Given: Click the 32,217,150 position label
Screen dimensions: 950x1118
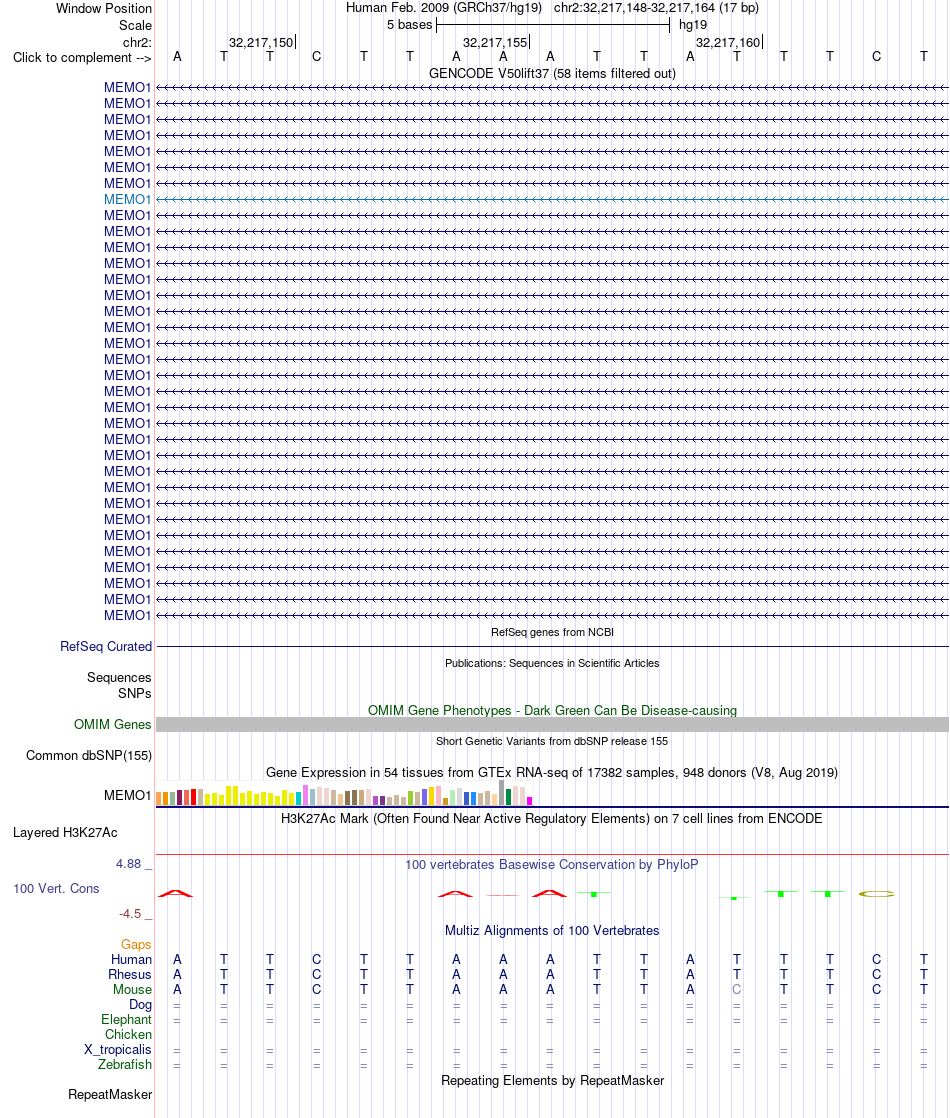Looking at the screenshot, I should click(261, 43).
